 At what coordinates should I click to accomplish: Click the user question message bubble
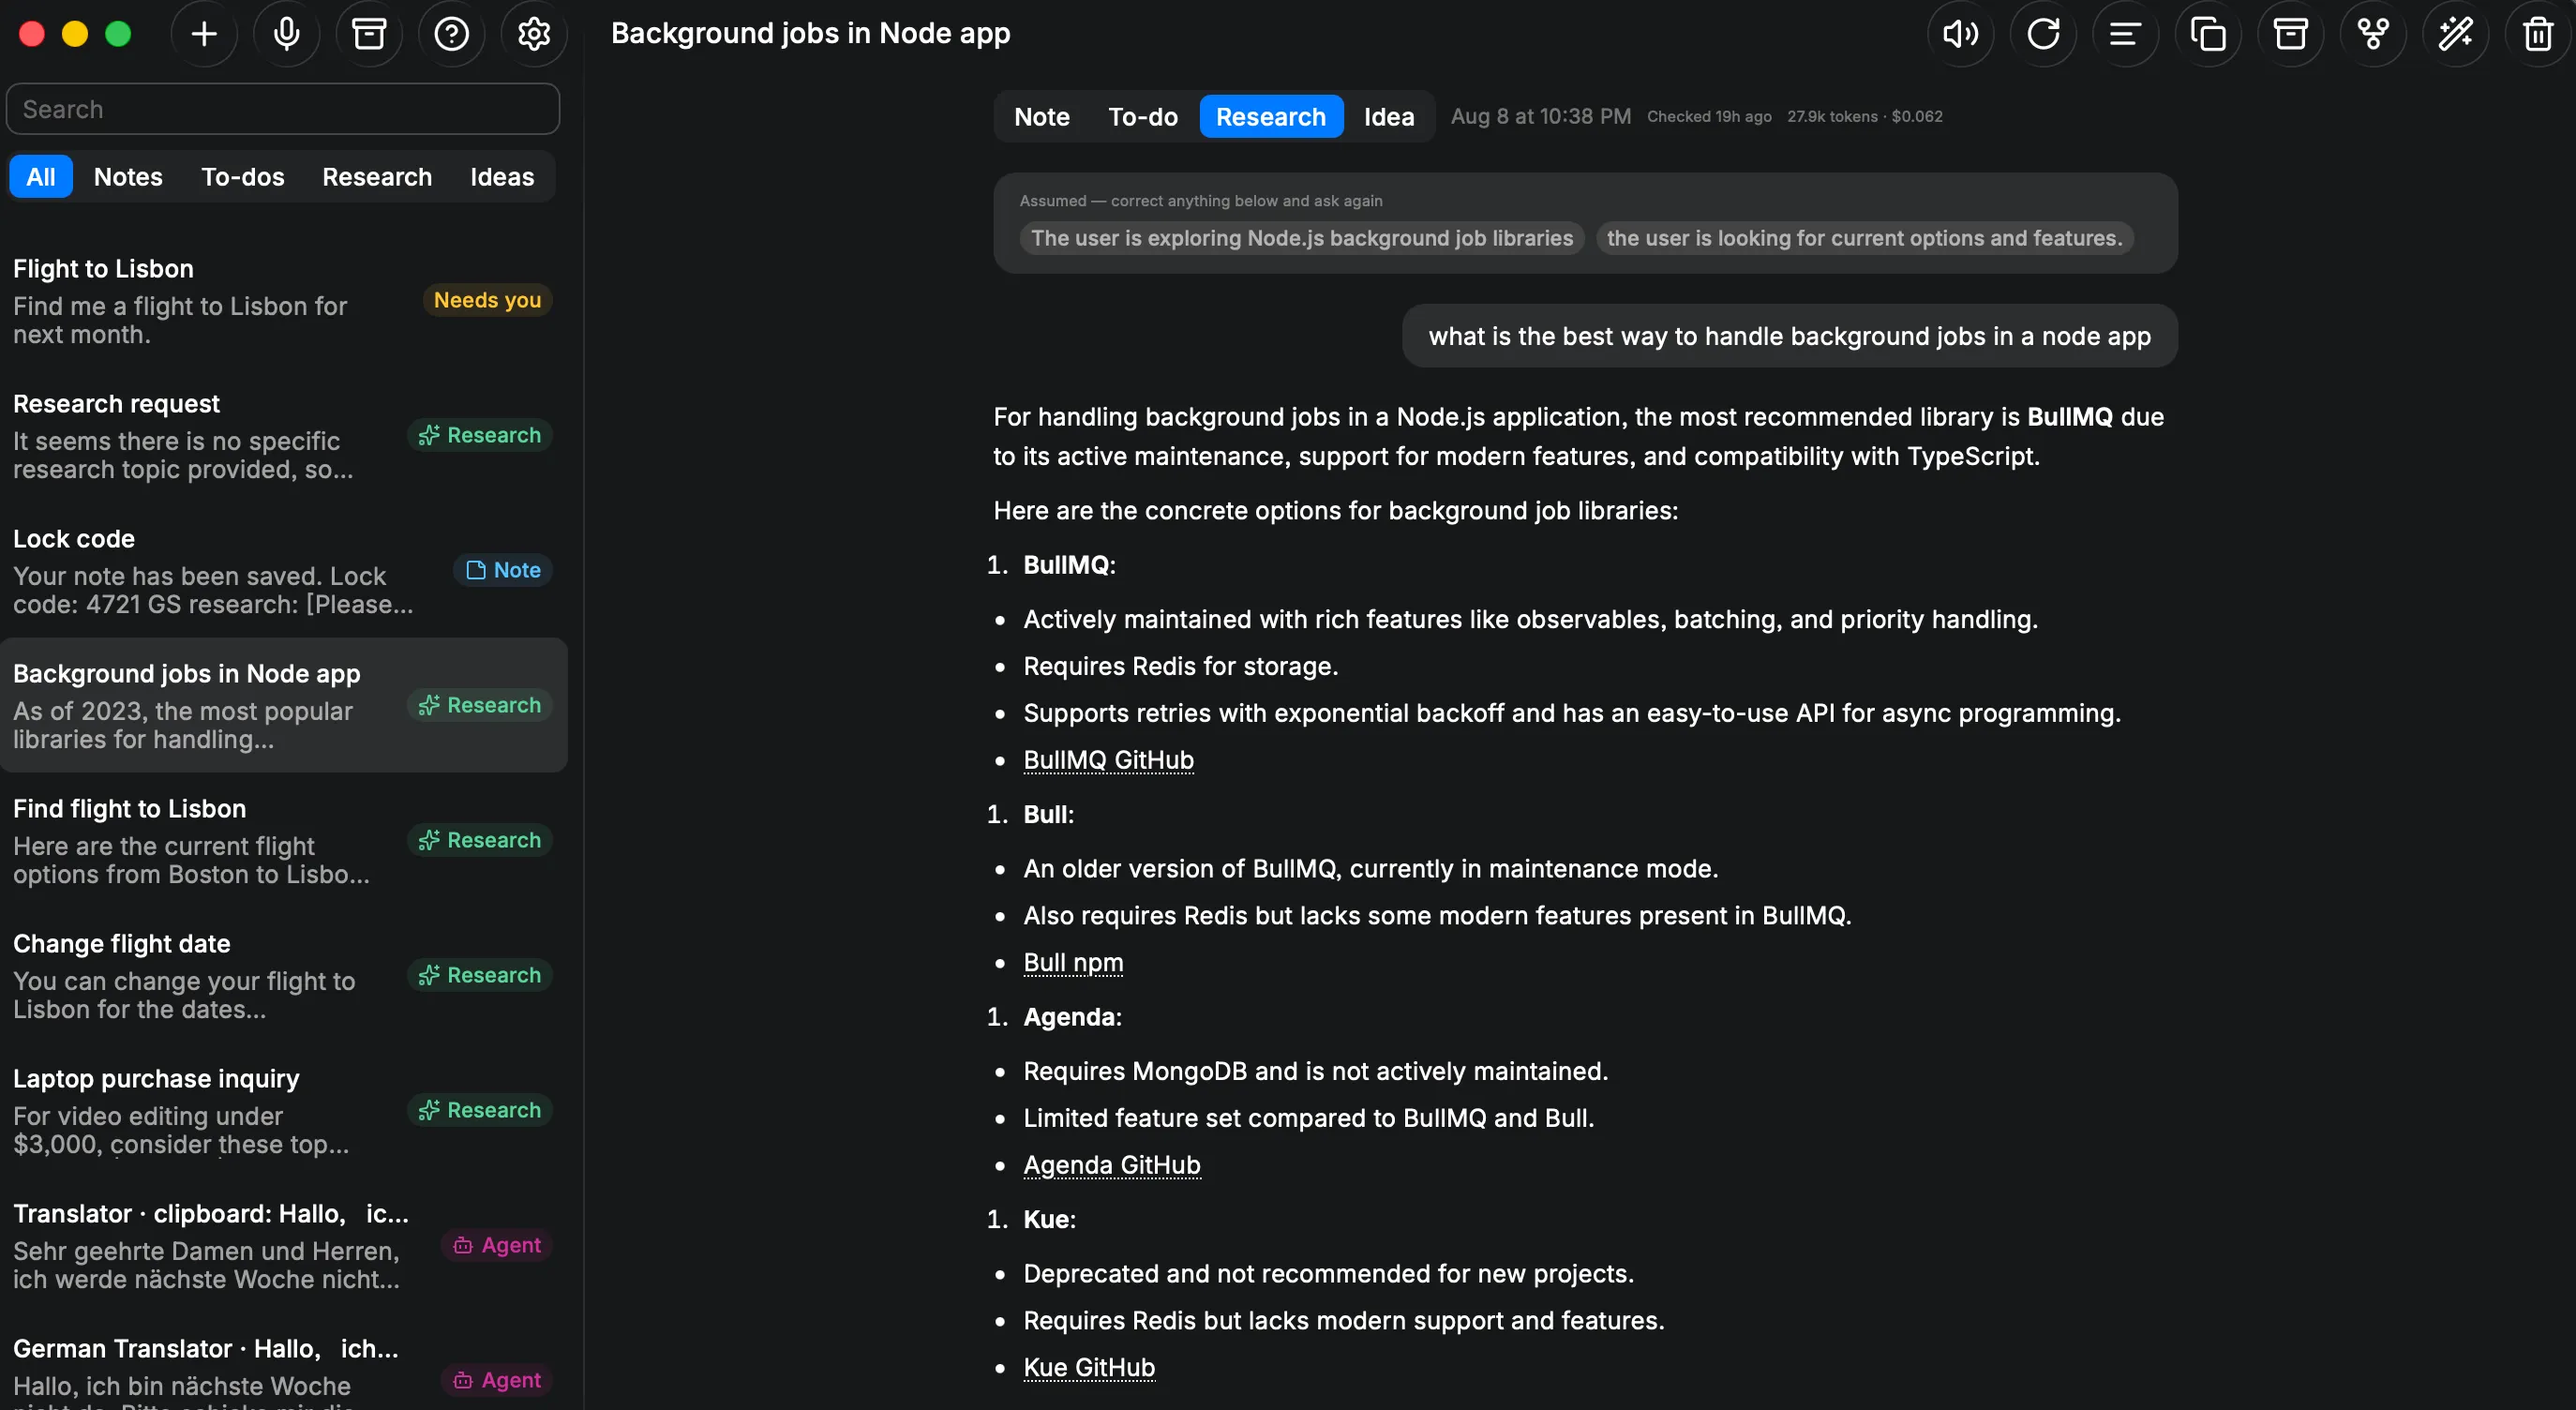click(1789, 336)
